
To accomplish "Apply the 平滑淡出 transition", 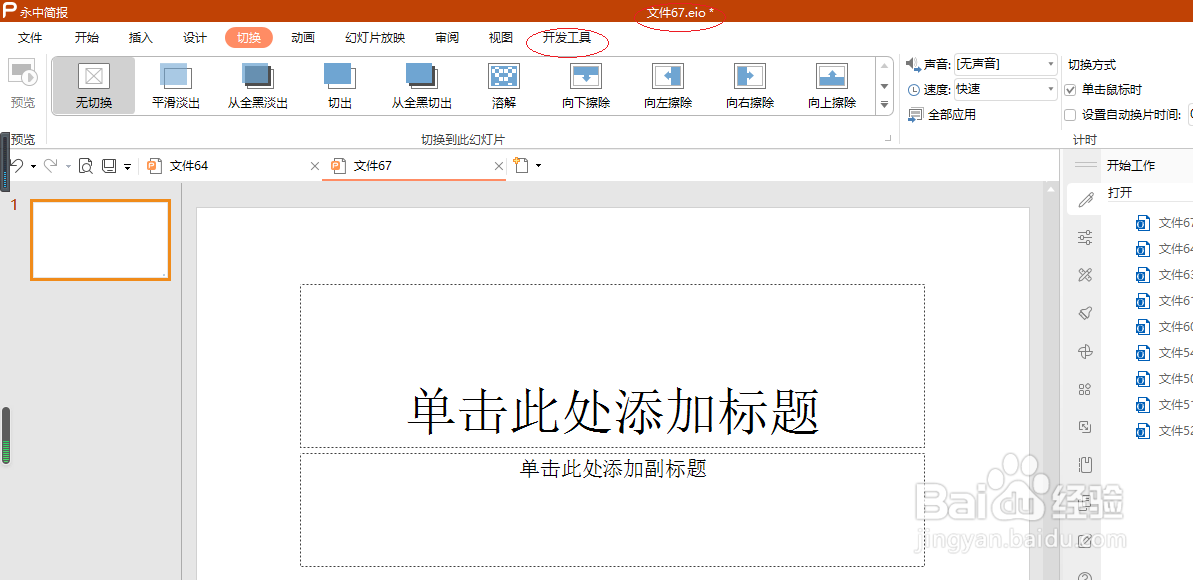I will click(x=176, y=86).
